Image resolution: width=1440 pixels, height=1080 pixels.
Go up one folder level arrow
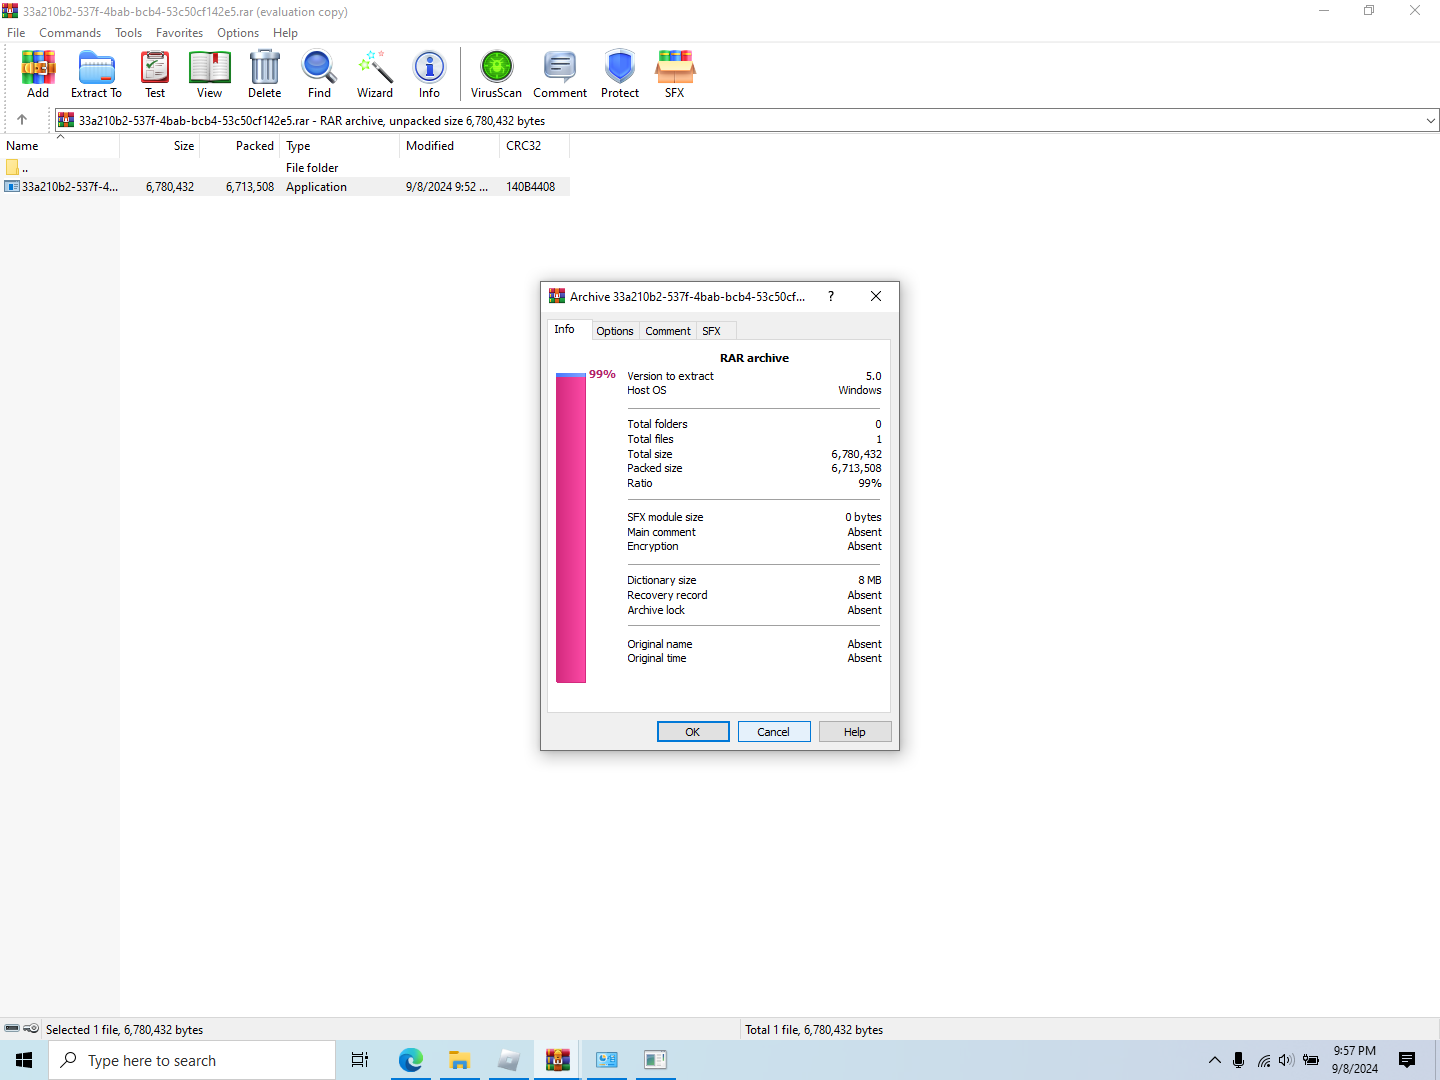(22, 120)
